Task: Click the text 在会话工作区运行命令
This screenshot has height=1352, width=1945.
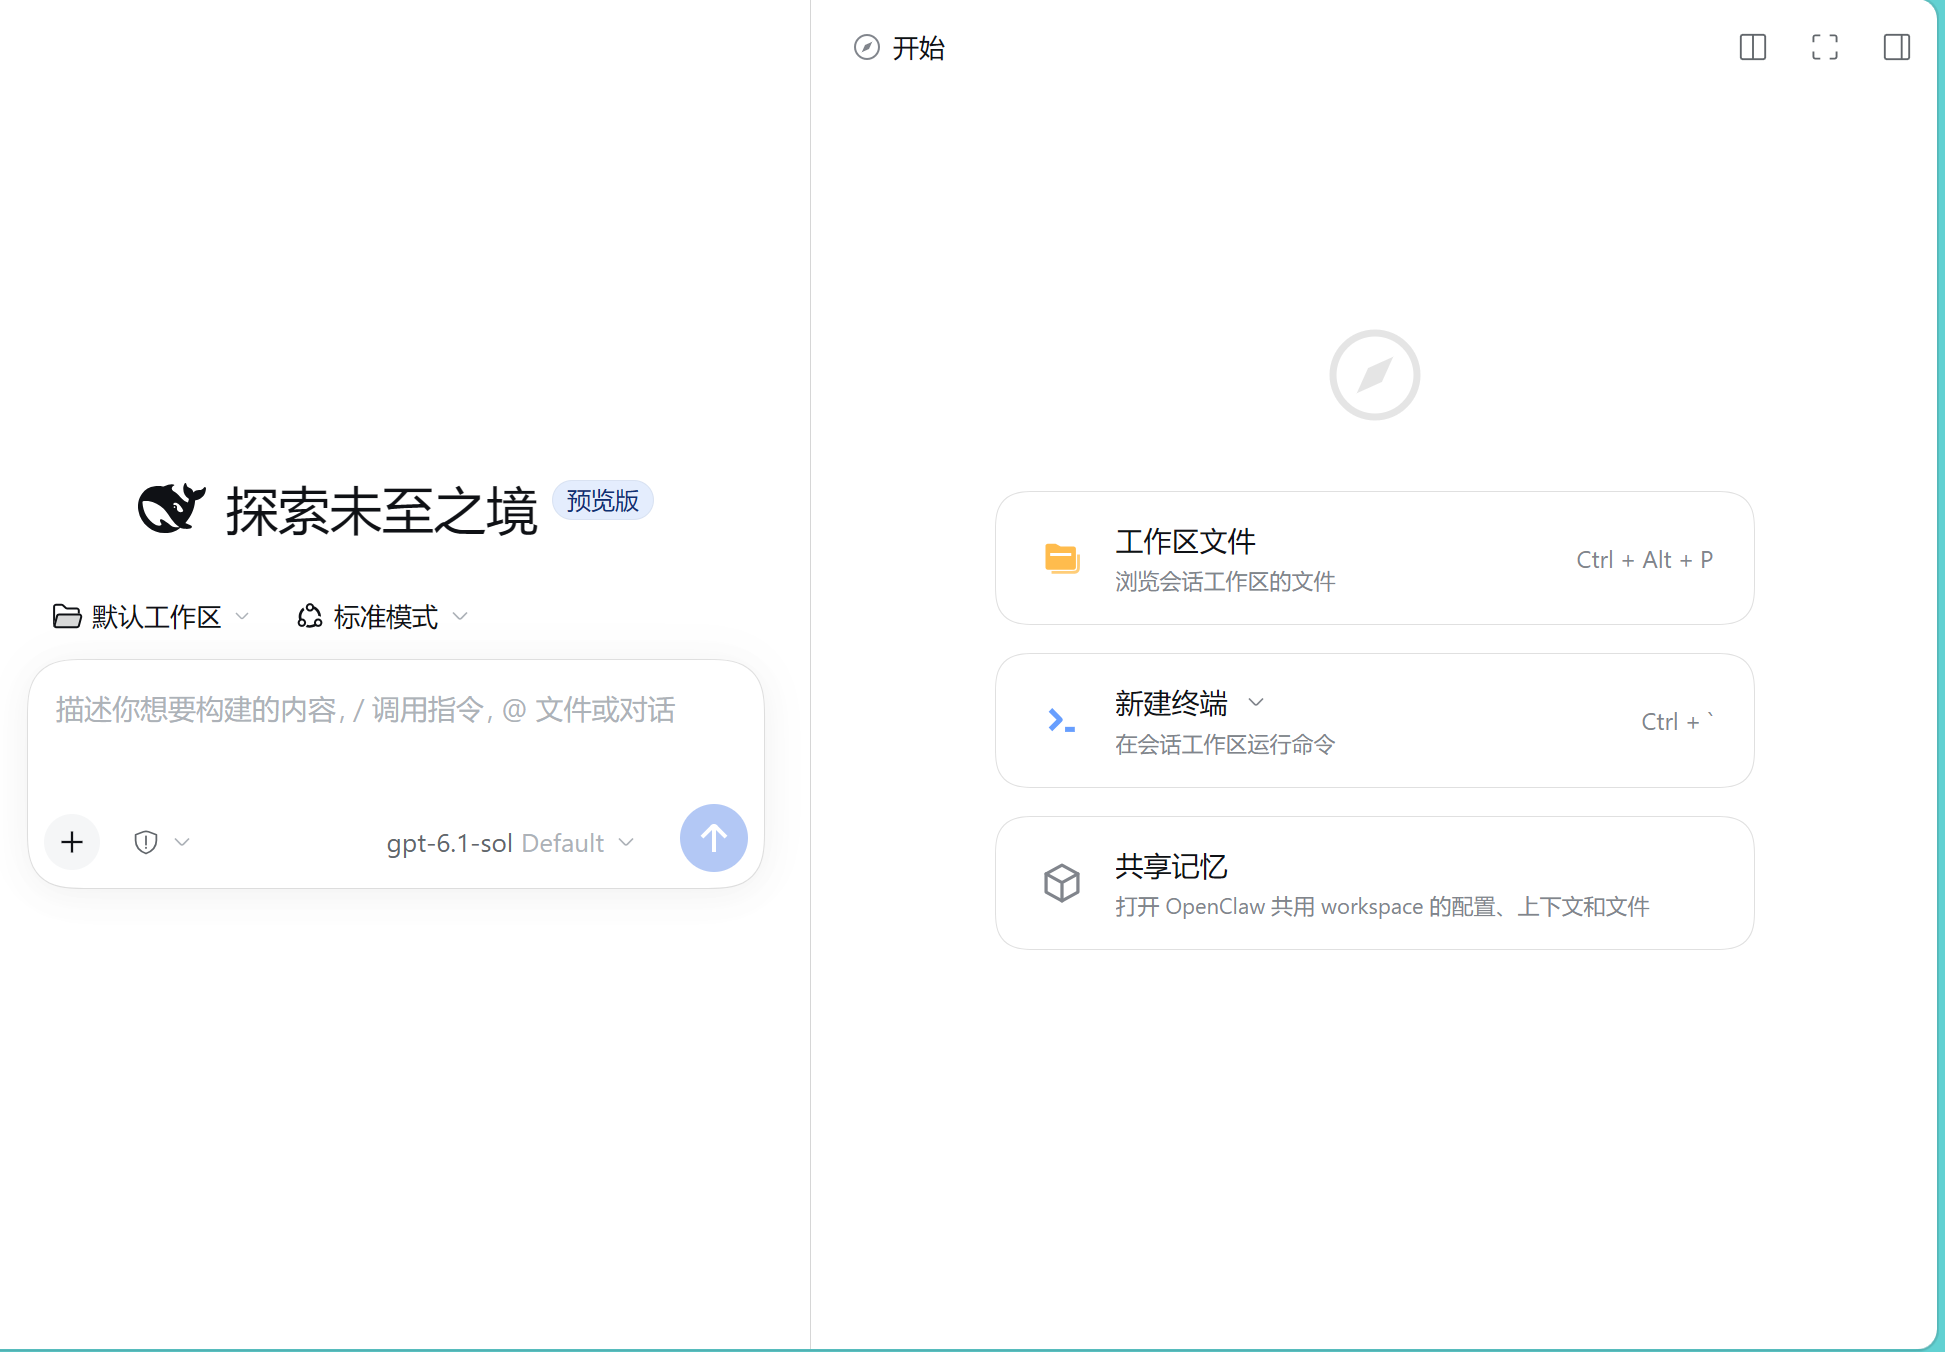Action: (1225, 744)
